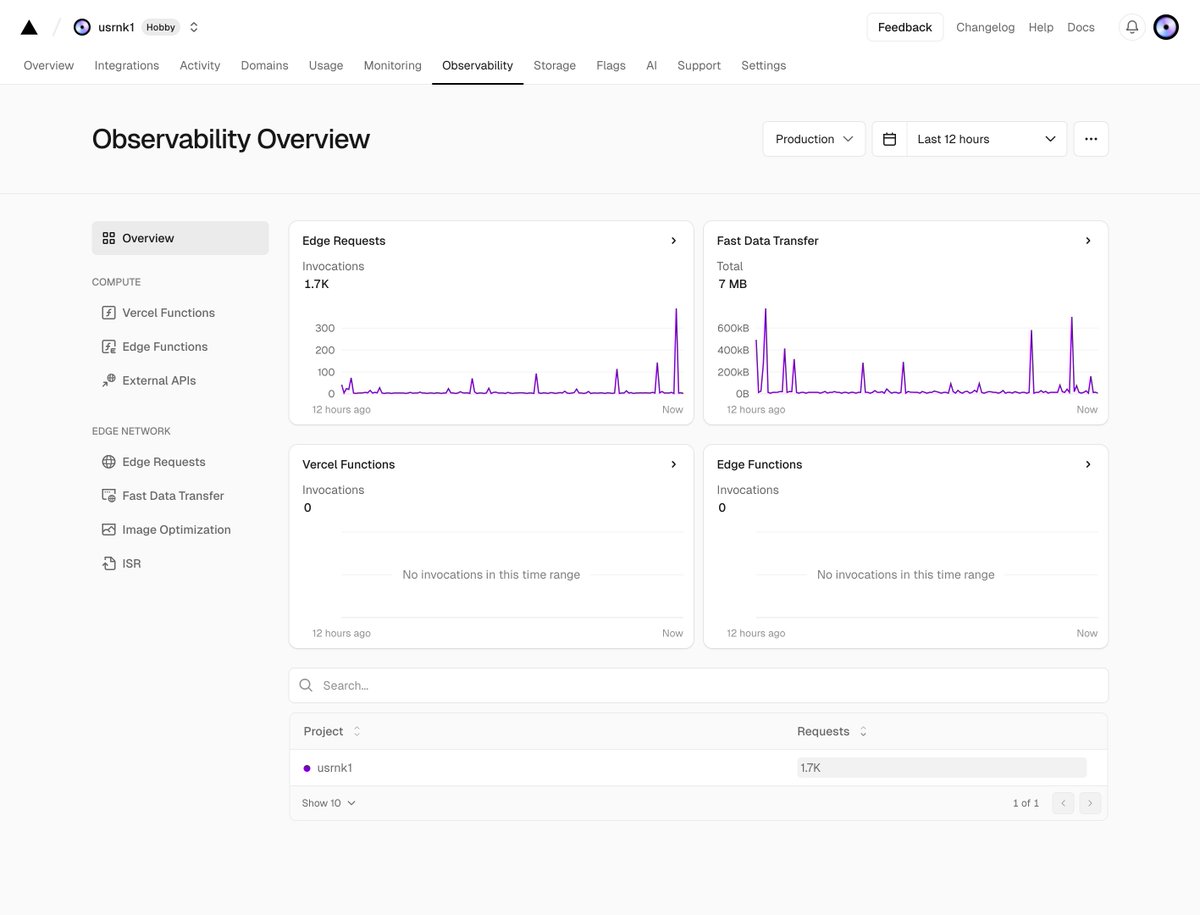Image resolution: width=1200 pixels, height=915 pixels.
Task: Click the ISR sidebar icon
Action: coord(109,564)
